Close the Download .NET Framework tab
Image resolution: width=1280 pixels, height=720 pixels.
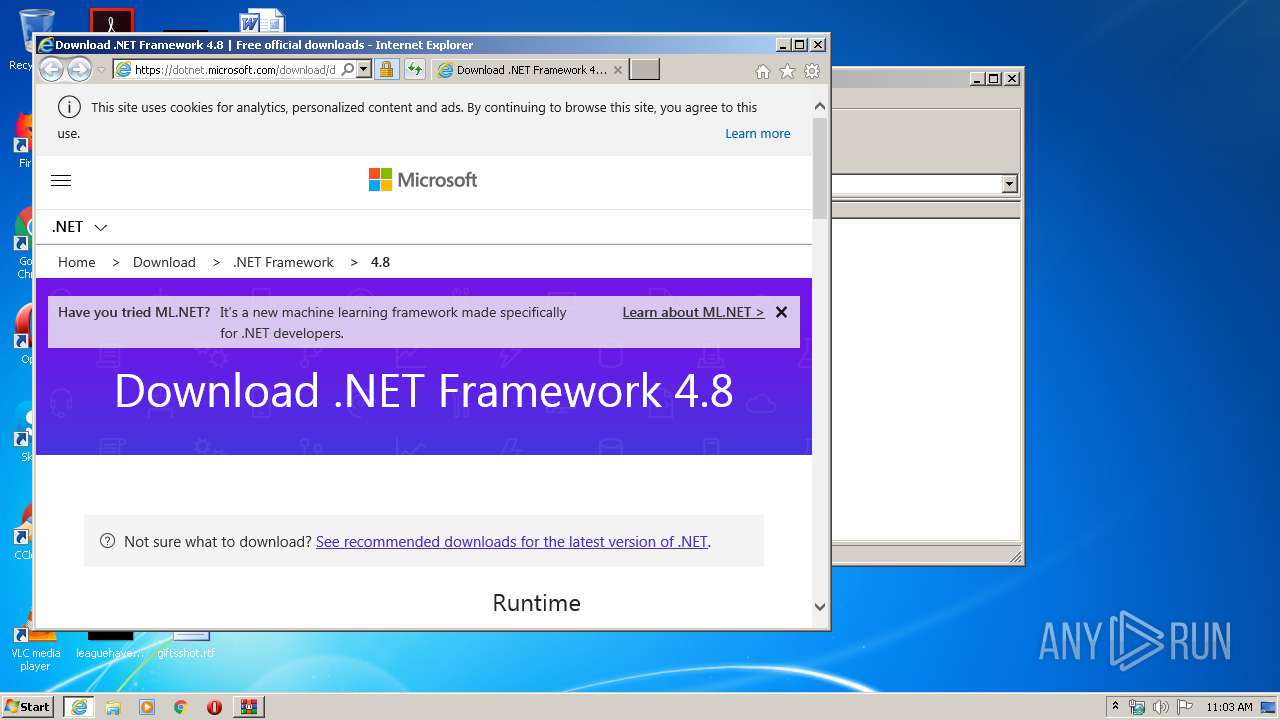coord(618,70)
